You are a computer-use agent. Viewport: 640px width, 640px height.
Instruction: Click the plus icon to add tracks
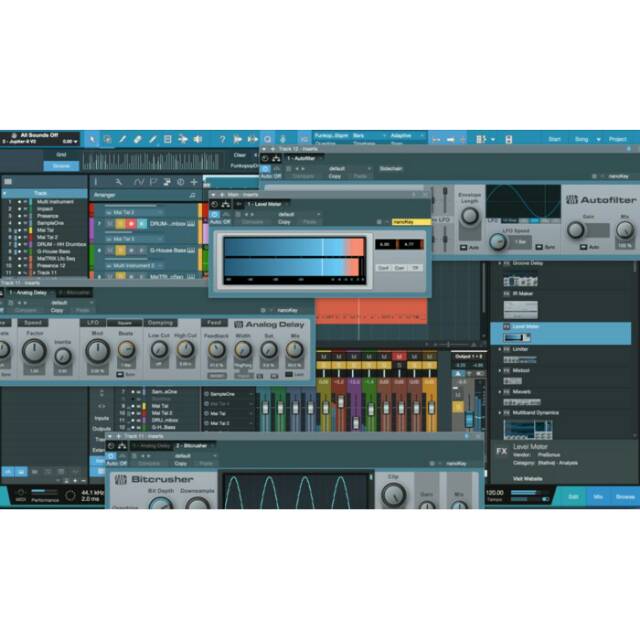point(194,182)
